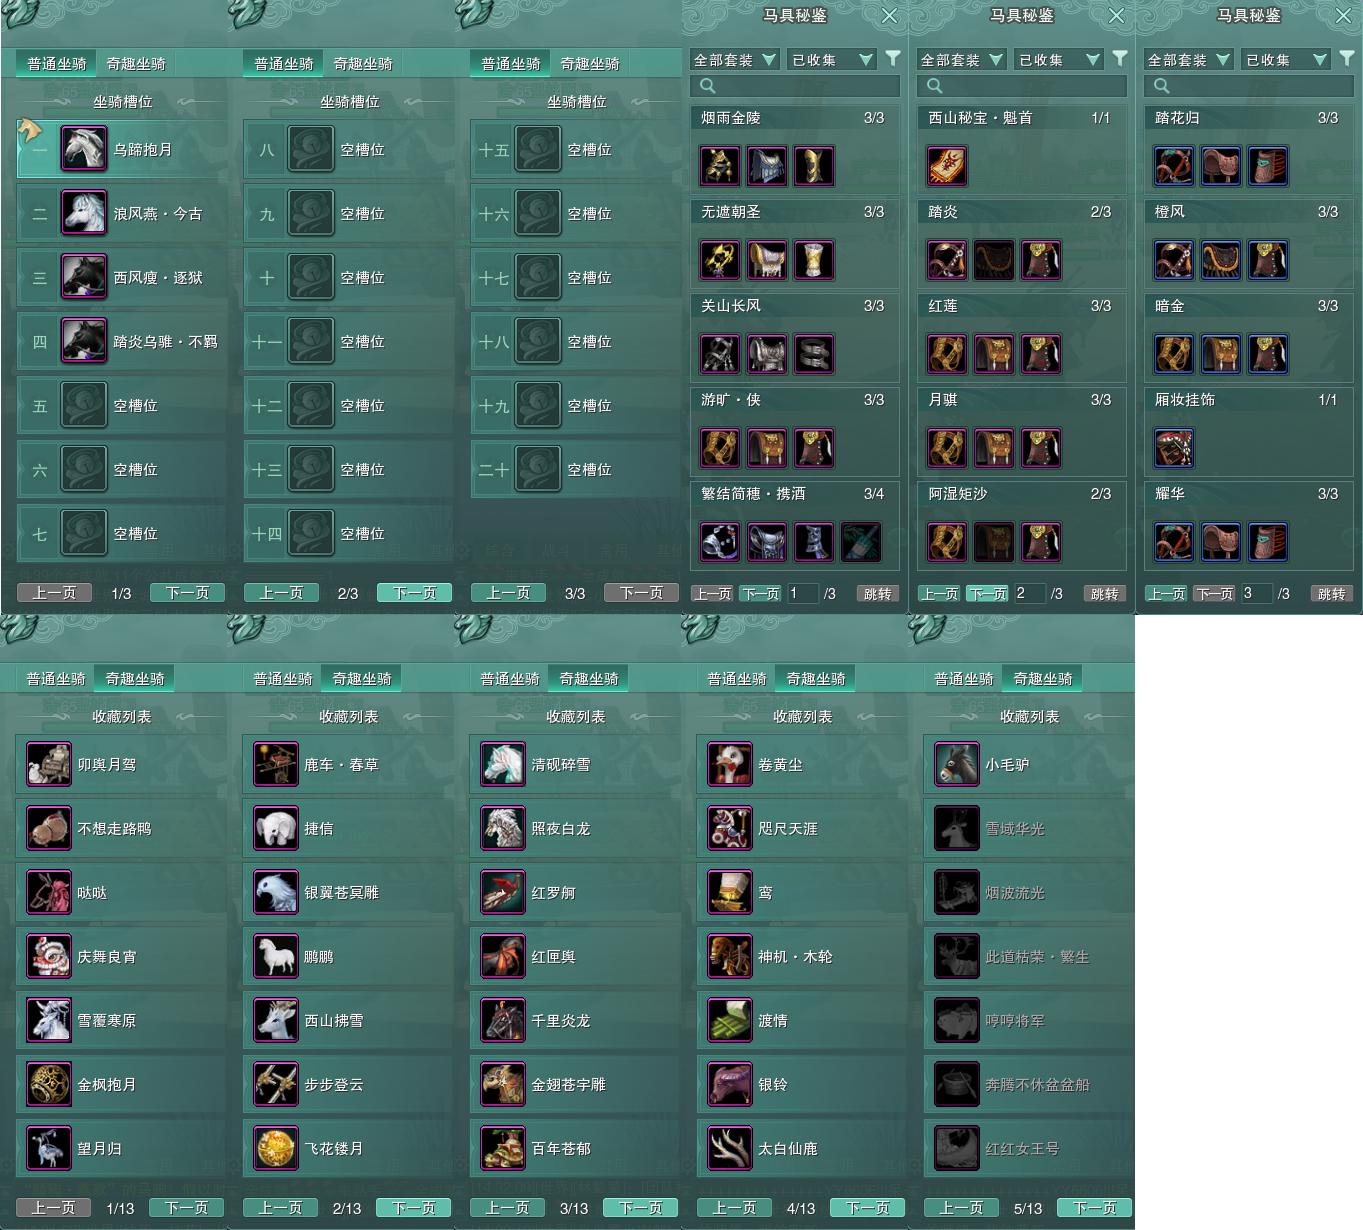The width and height of the screenshot is (1363, 1230).
Task: Switch to 奇趣坐骑 tab in the top-left panel
Action: [136, 63]
